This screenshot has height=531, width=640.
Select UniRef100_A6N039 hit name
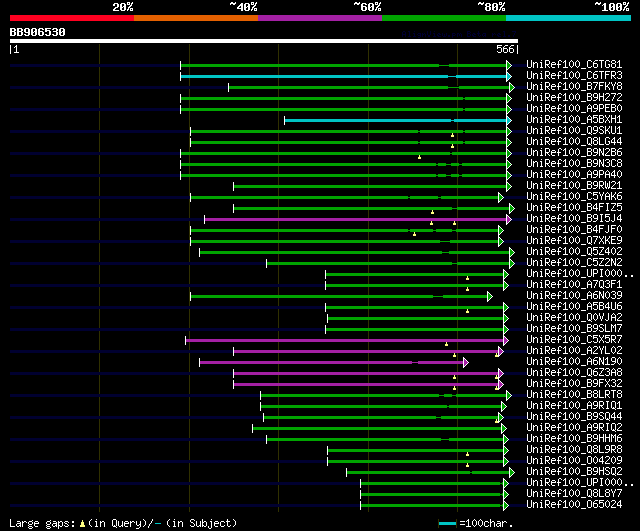point(574,296)
